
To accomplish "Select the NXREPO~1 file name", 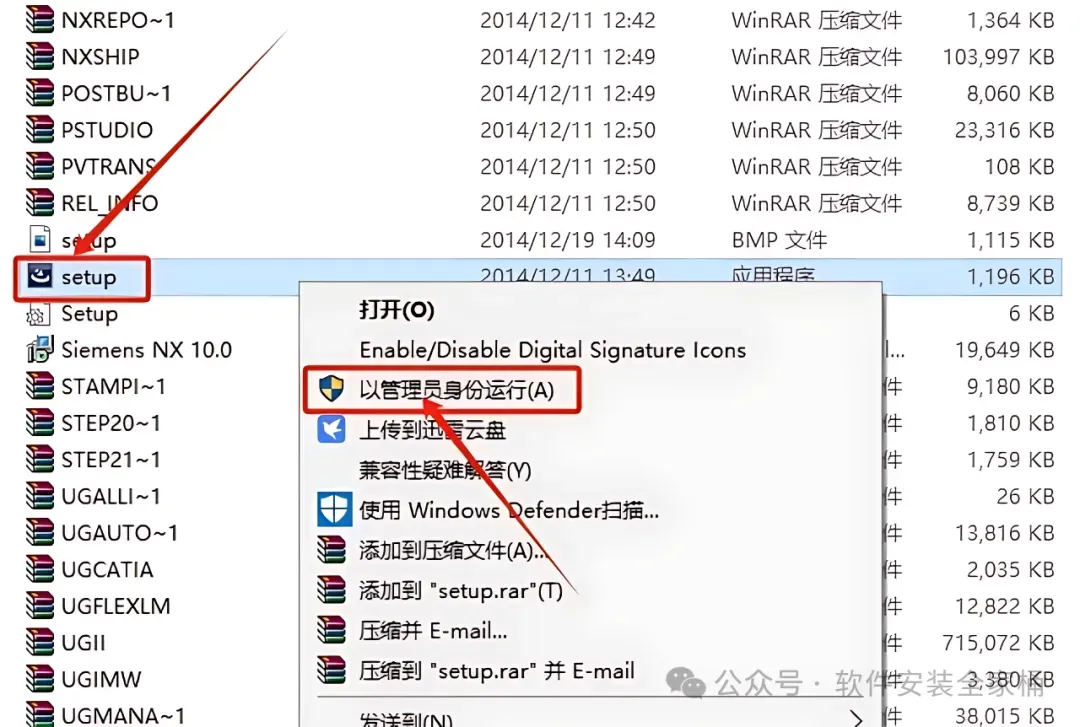I will tap(118, 21).
